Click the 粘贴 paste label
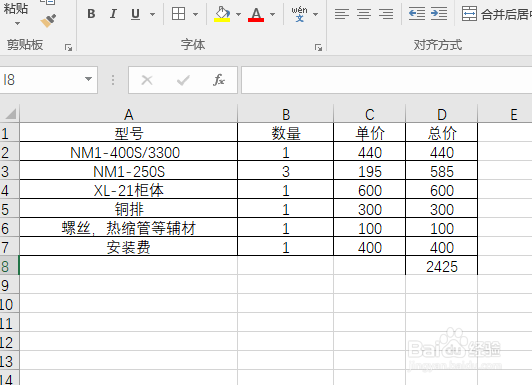This screenshot has height=385, width=532. [15, 8]
